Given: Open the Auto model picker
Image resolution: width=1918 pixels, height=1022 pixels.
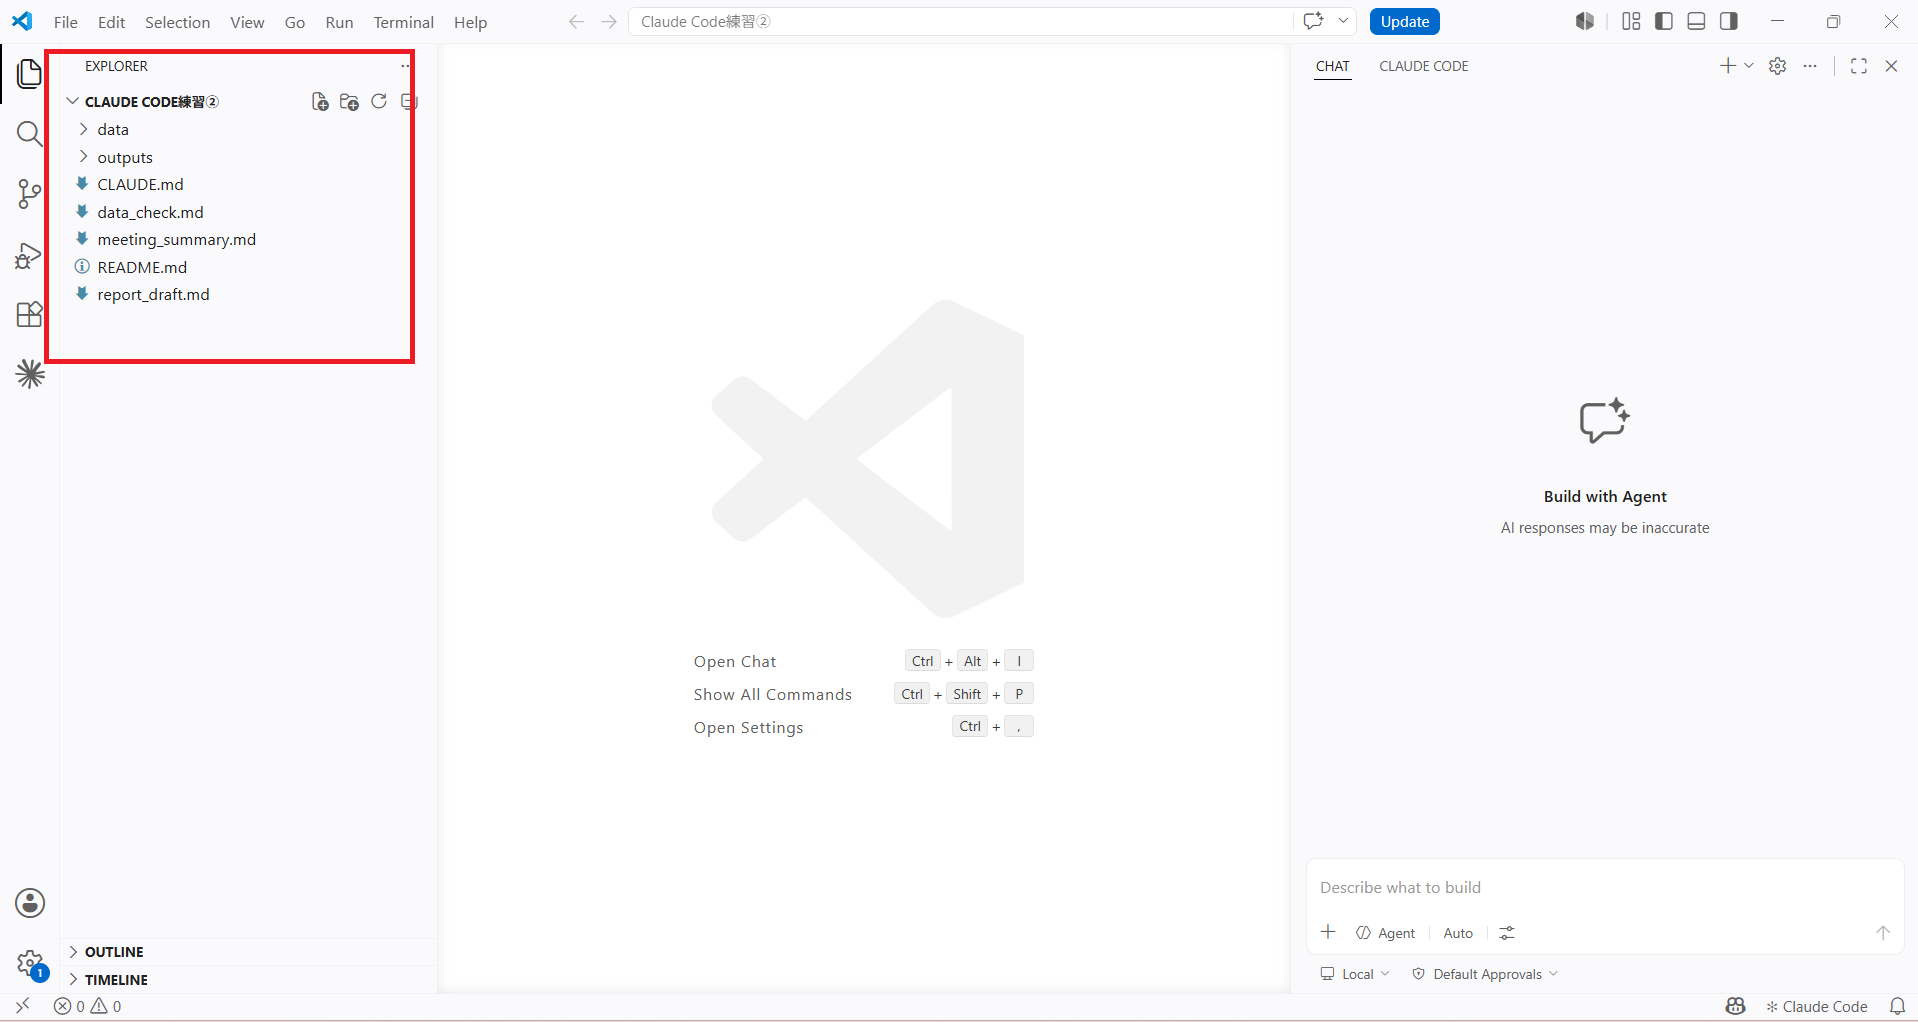Looking at the screenshot, I should 1458,933.
